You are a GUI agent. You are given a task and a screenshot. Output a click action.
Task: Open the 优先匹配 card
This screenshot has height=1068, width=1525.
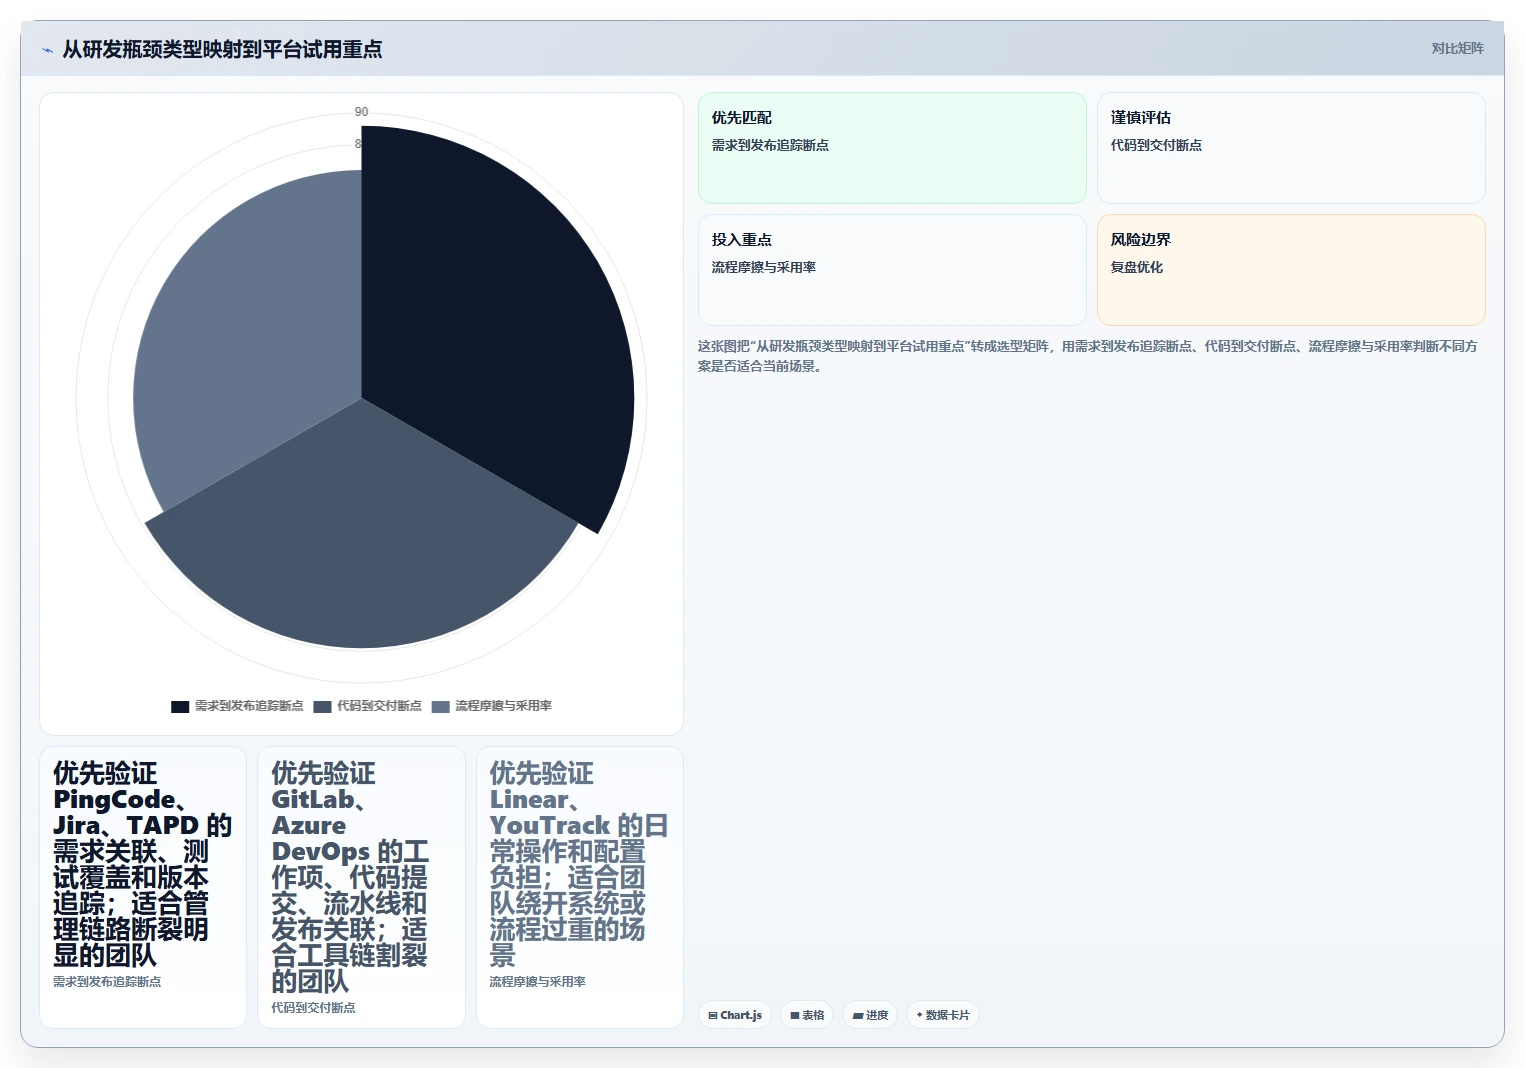(x=892, y=148)
